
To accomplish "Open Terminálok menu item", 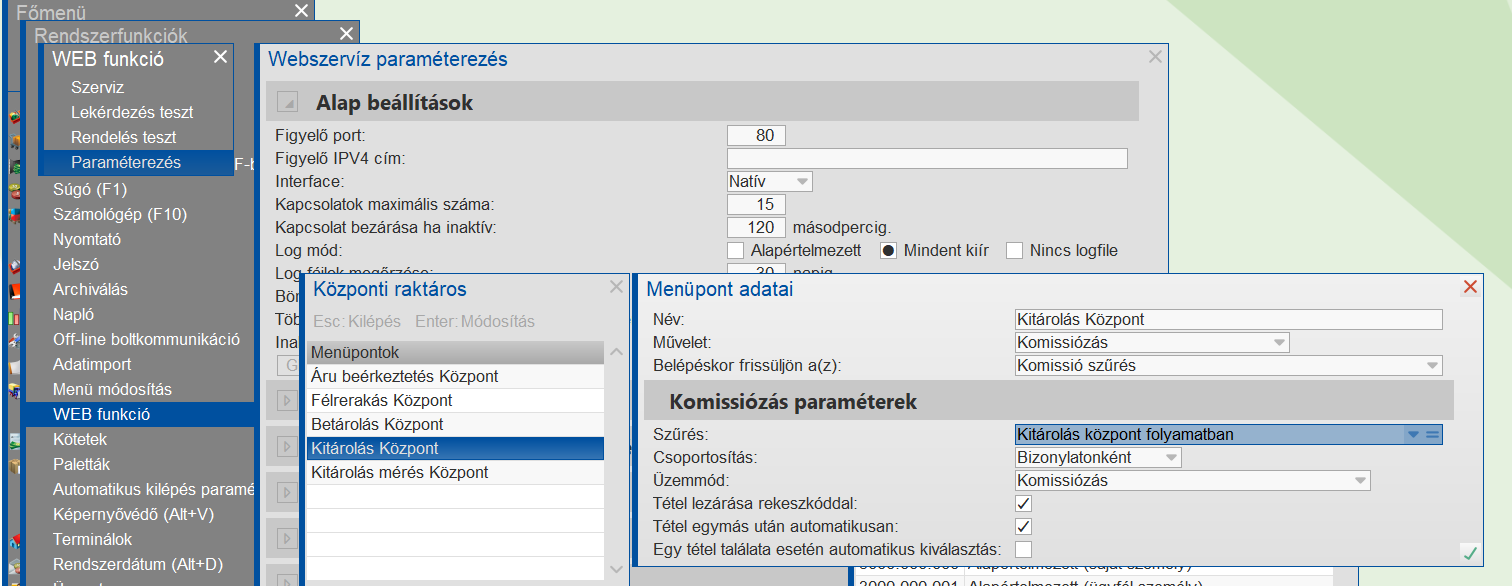I will tap(92, 539).
